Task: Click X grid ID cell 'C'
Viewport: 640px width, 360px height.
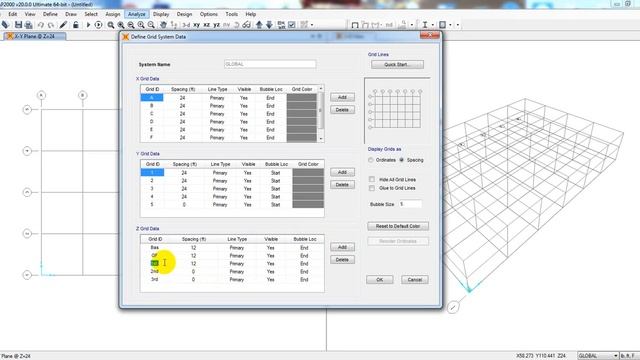Action: [x=152, y=114]
